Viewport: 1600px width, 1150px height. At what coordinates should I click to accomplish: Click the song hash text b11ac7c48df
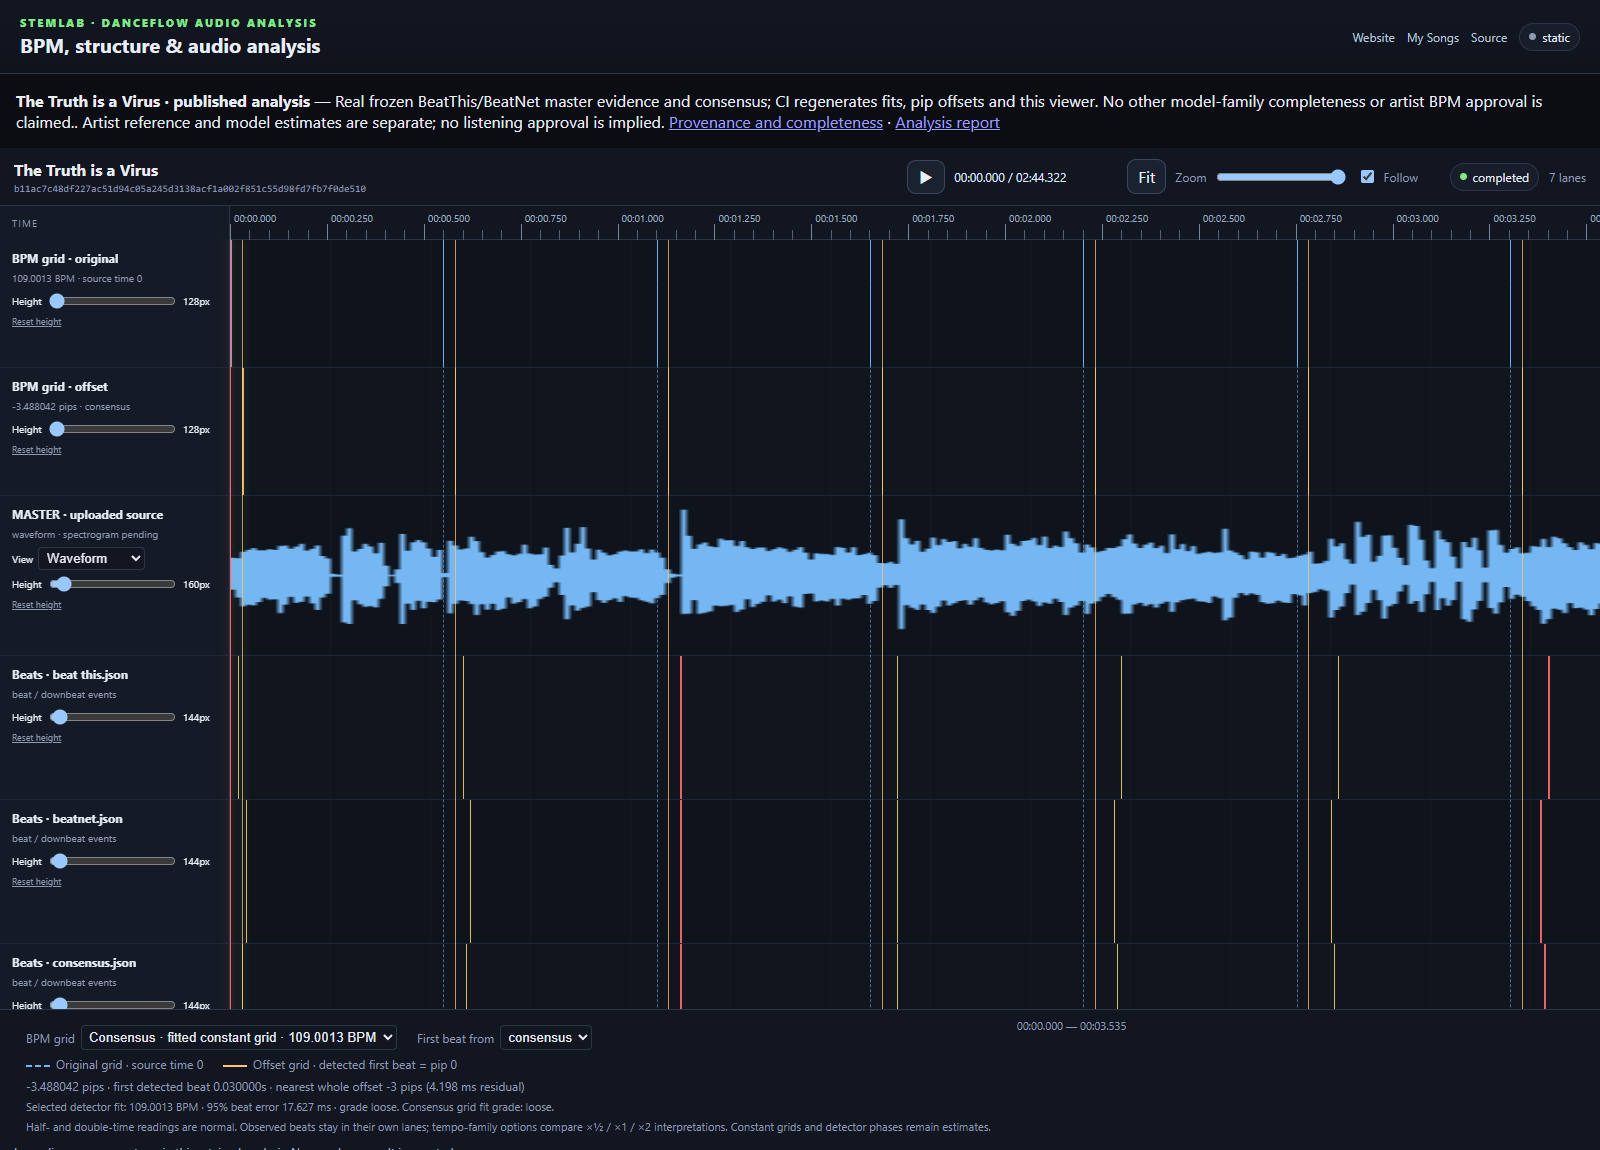[x=190, y=189]
